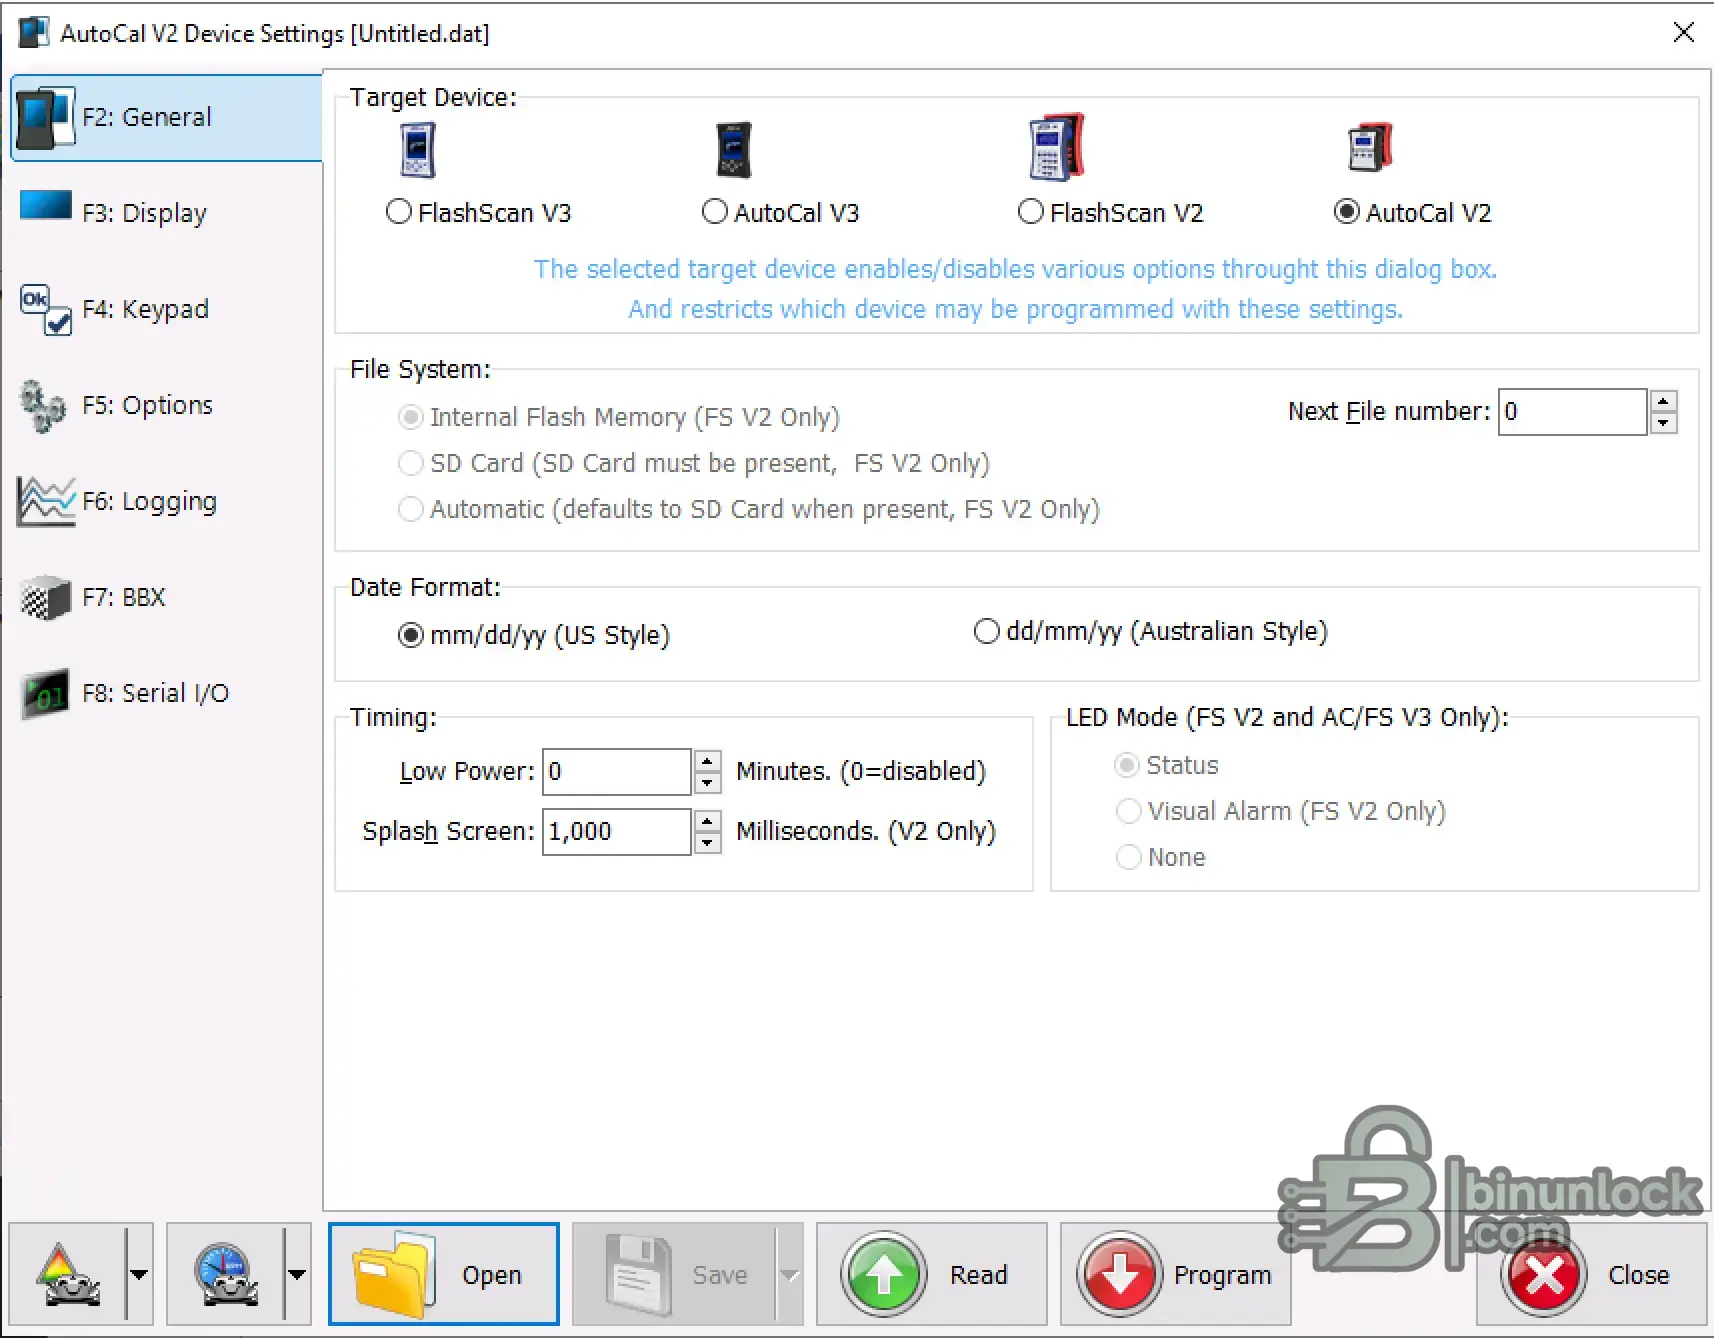Set LED mode to None

(1161, 857)
